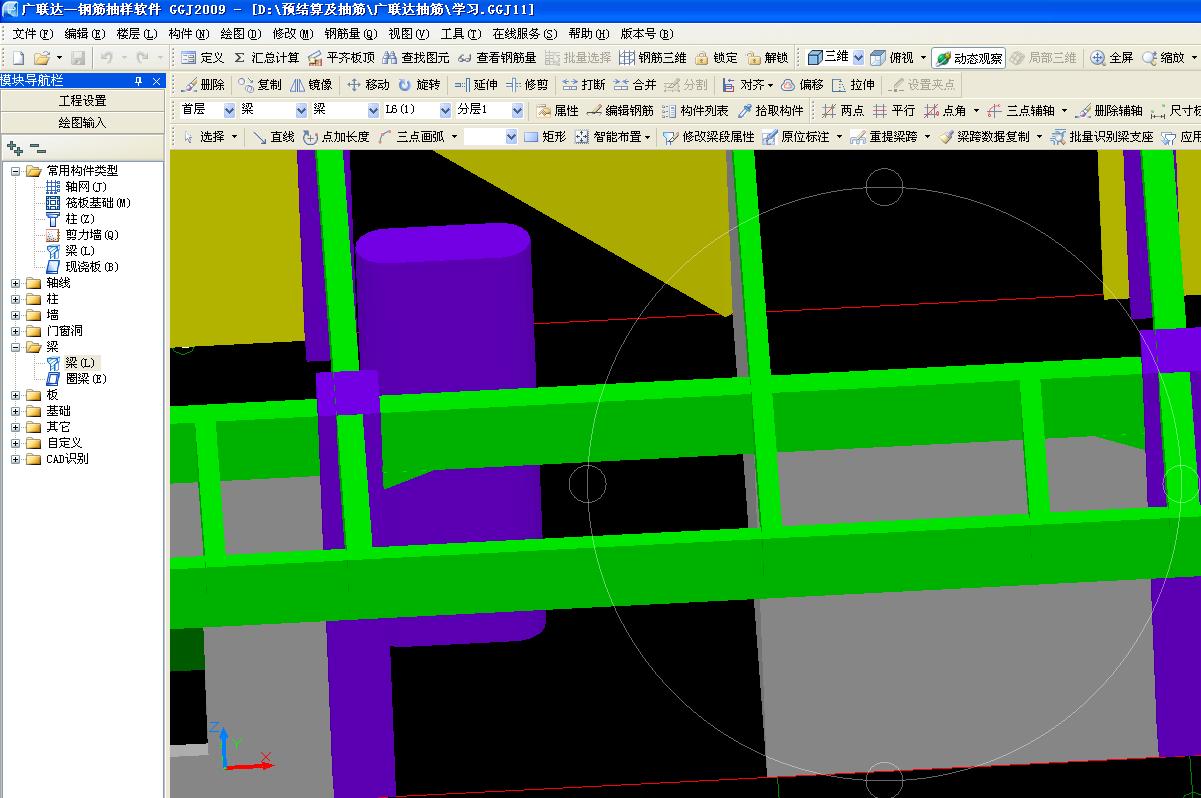The width and height of the screenshot is (1201, 798).
Task: Click the 拾取构件 eyedropper tool
Action: [745, 111]
